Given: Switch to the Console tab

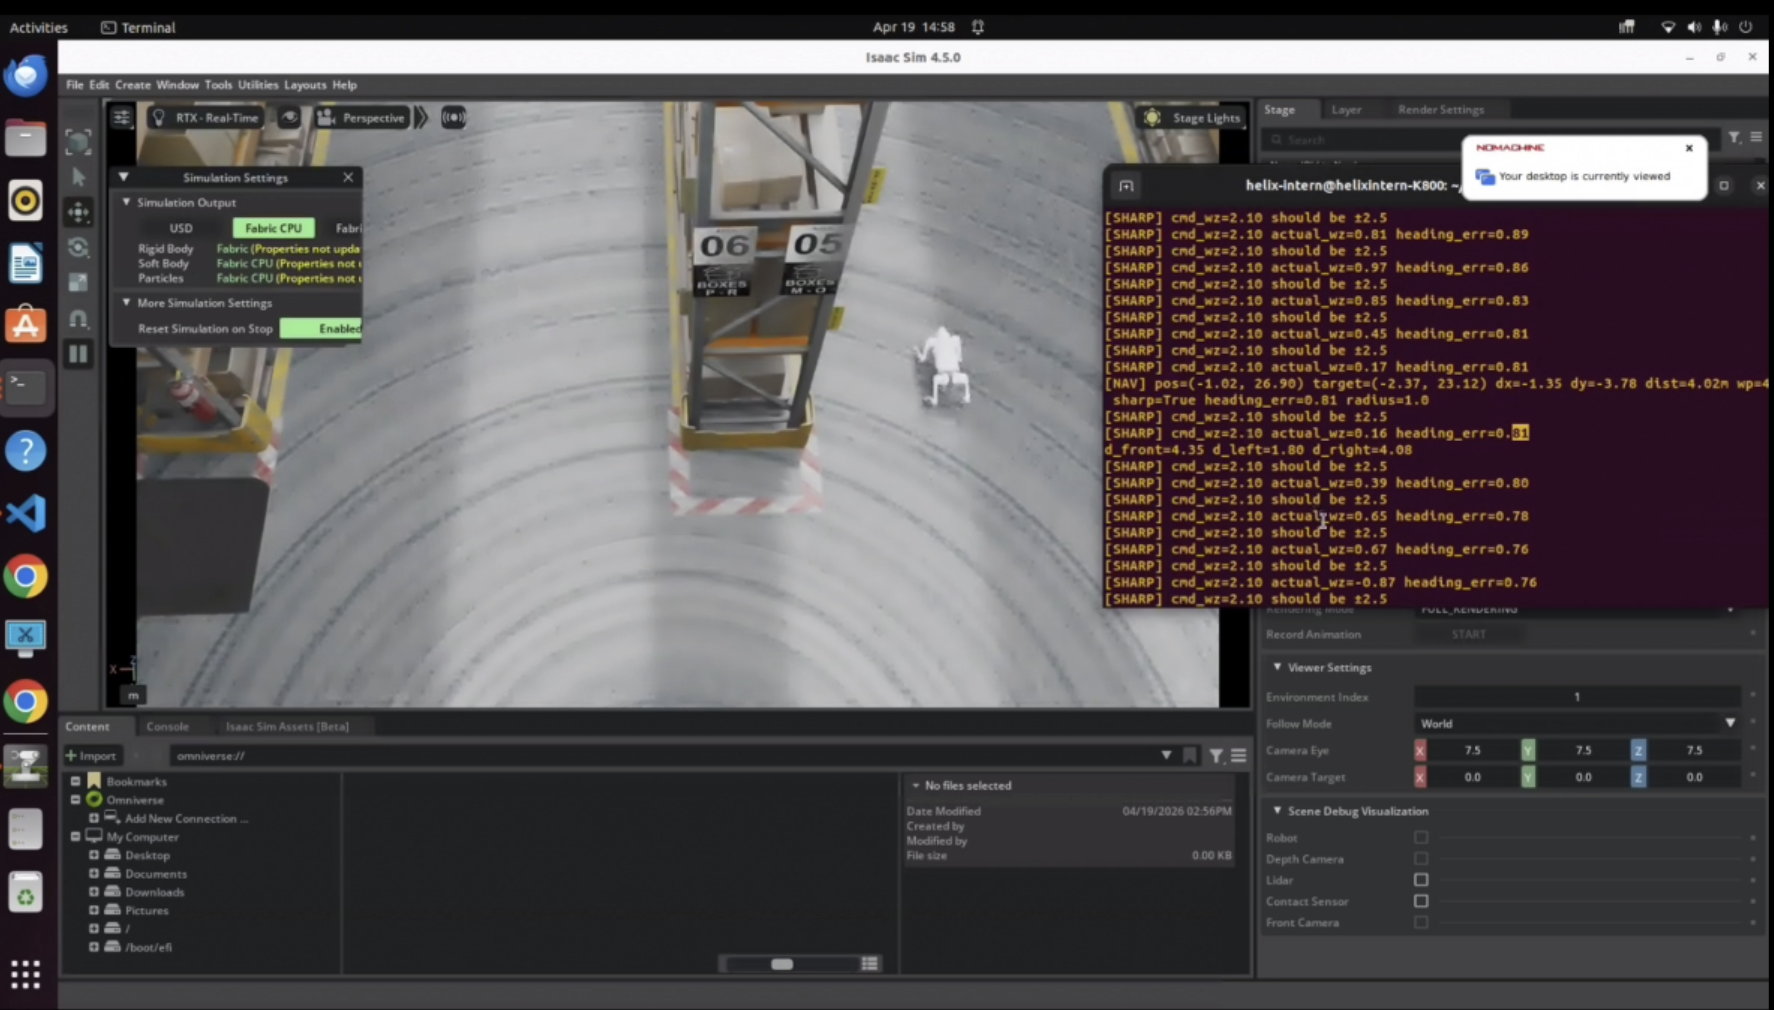Looking at the screenshot, I should click(167, 726).
